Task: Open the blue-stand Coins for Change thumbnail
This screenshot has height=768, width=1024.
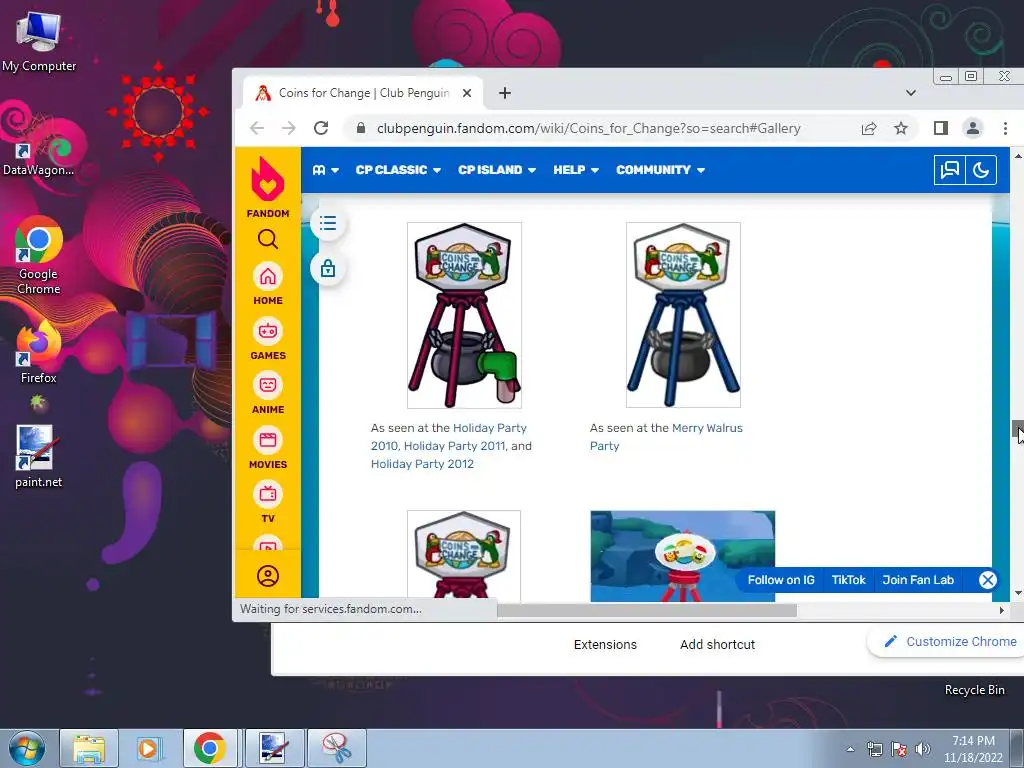Action: [683, 315]
